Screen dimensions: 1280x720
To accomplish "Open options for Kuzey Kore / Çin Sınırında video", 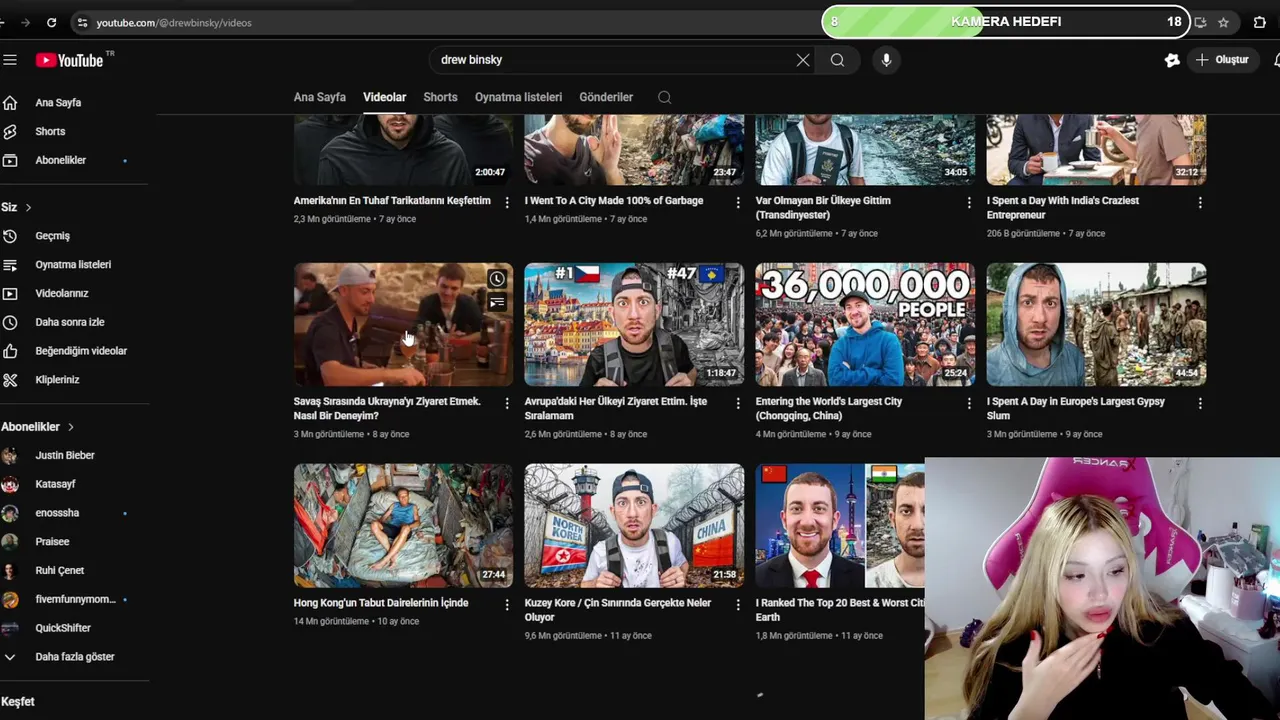I will (x=738, y=605).
